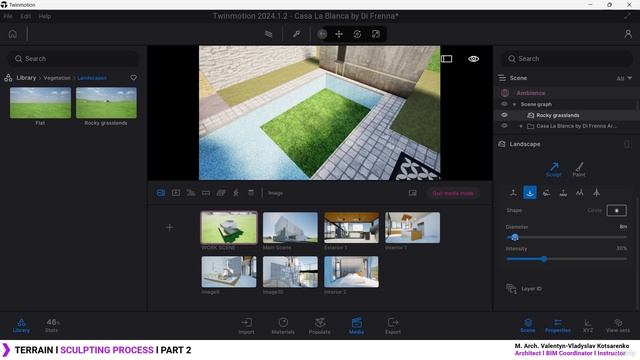
Task: Toggle viewport eye visibility icon
Action: point(473,59)
